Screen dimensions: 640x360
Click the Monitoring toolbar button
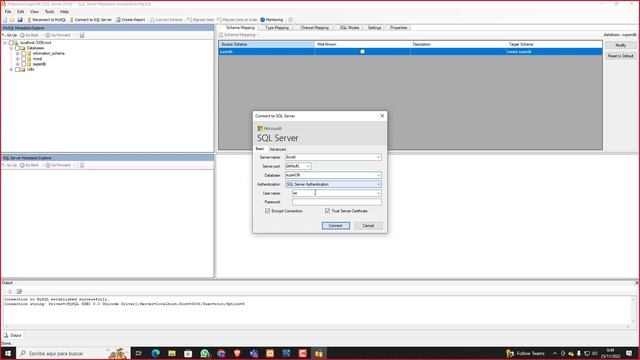pyautogui.click(x=271, y=20)
